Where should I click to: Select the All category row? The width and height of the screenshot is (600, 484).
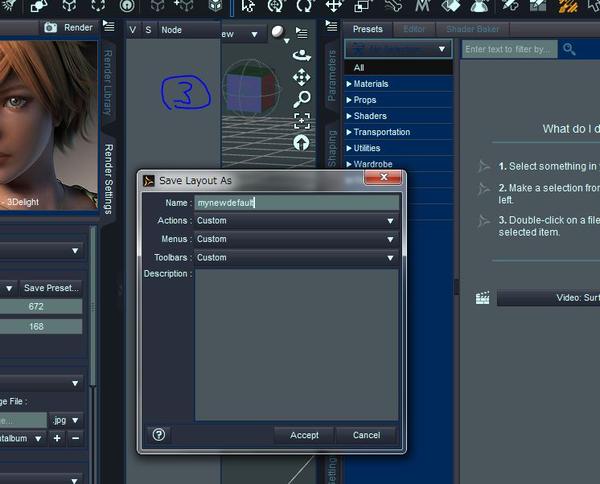tap(398, 68)
